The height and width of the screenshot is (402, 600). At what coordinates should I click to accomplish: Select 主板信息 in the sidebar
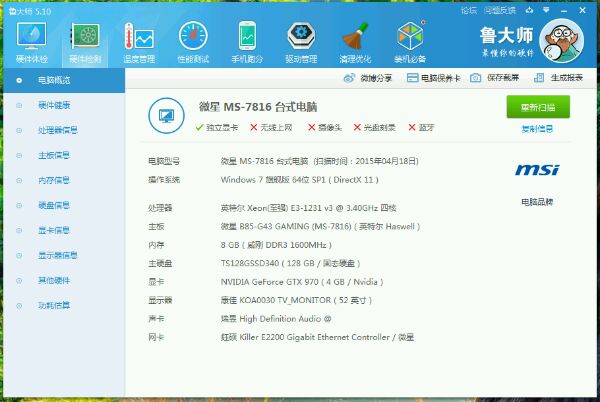coord(64,155)
